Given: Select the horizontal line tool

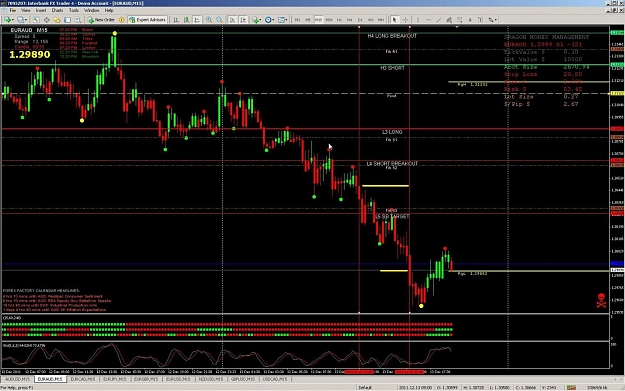Looking at the screenshot, I should [x=428, y=20].
